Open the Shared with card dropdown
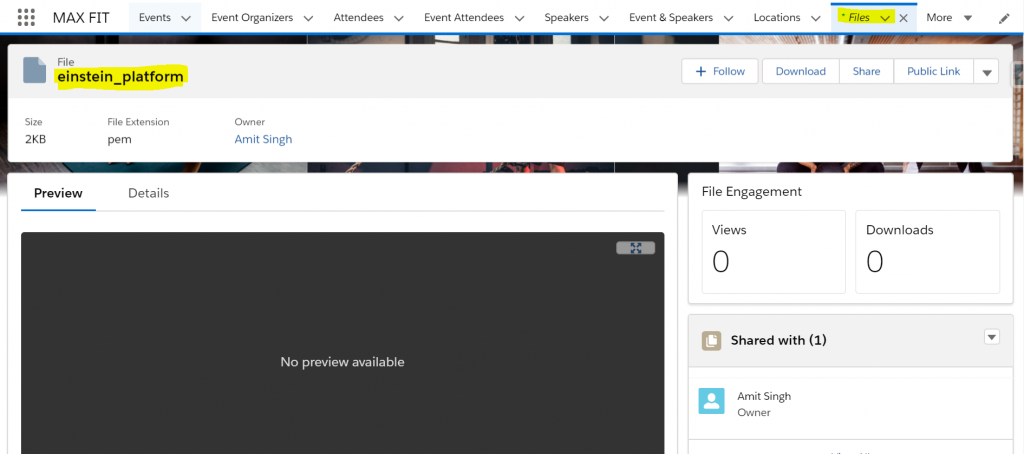The width and height of the screenshot is (1024, 454). click(x=992, y=337)
